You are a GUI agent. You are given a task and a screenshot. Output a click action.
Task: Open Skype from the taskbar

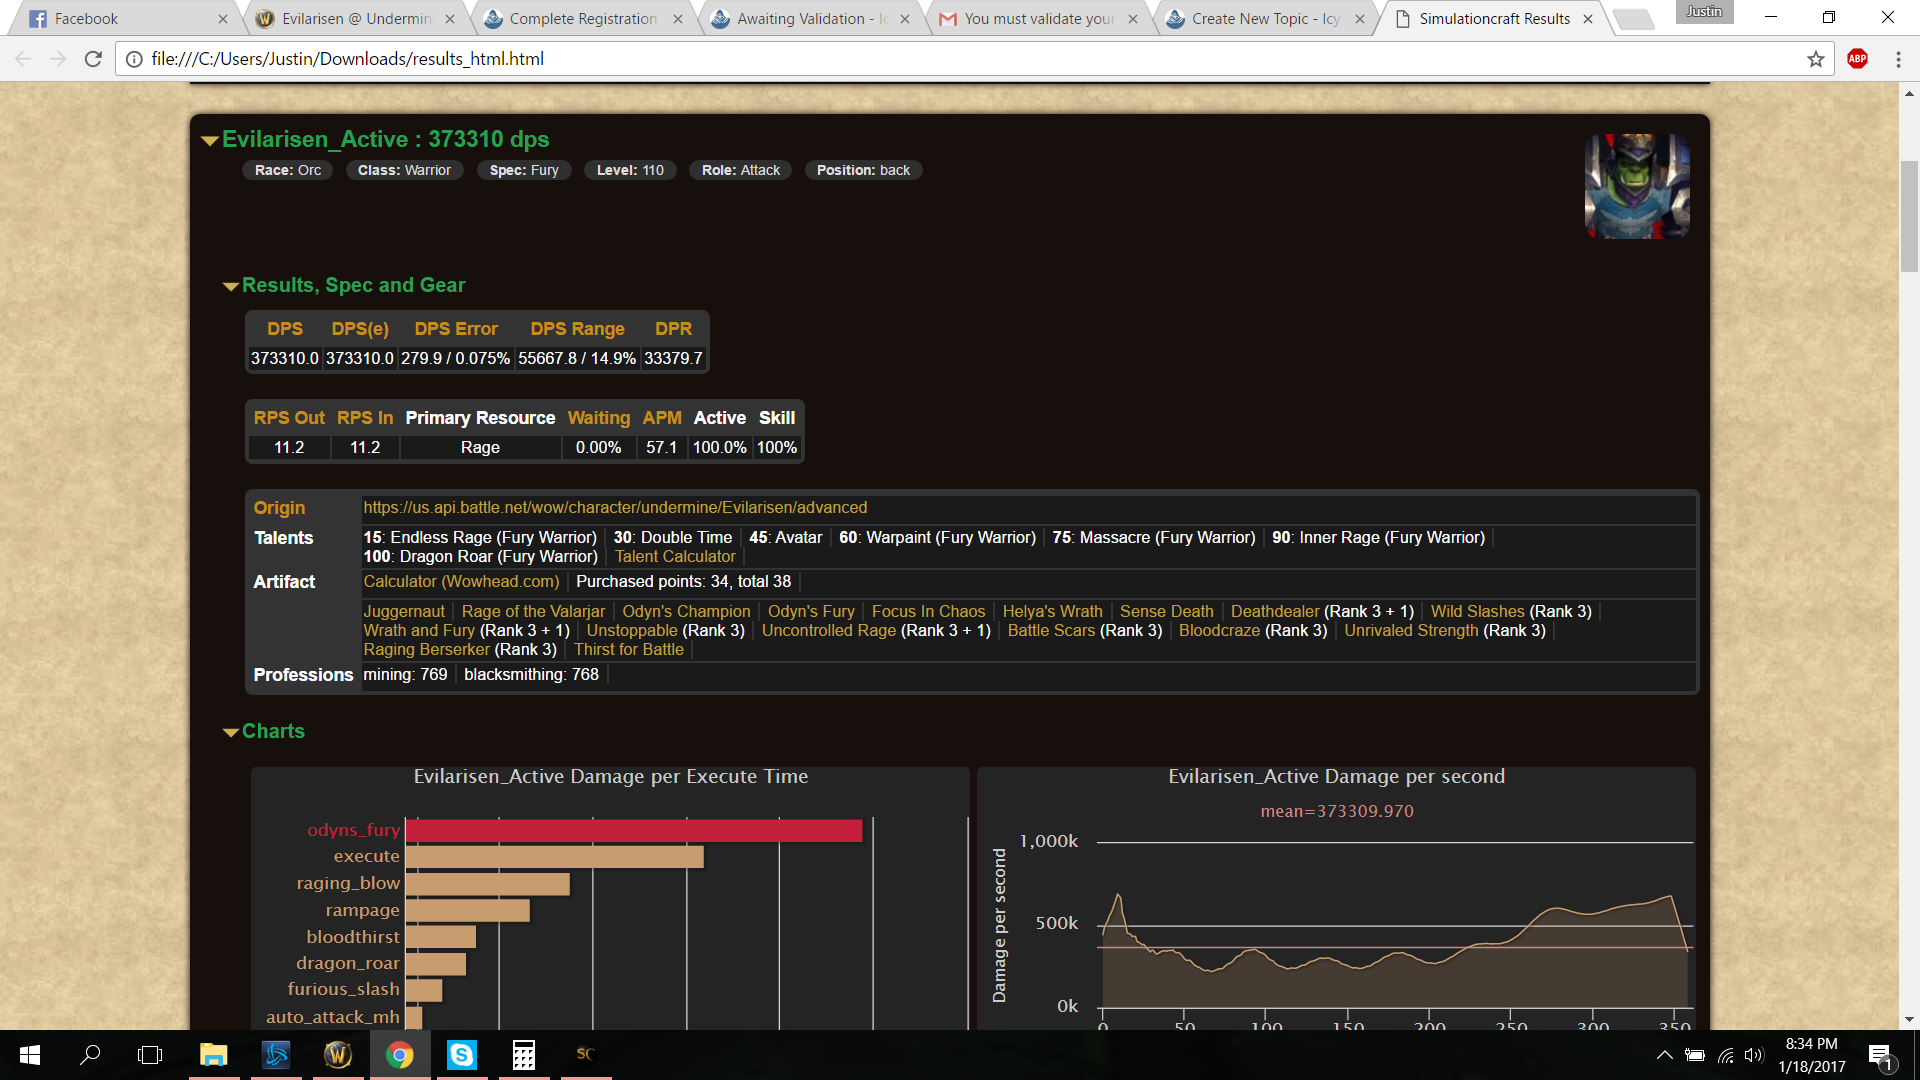pos(461,1054)
